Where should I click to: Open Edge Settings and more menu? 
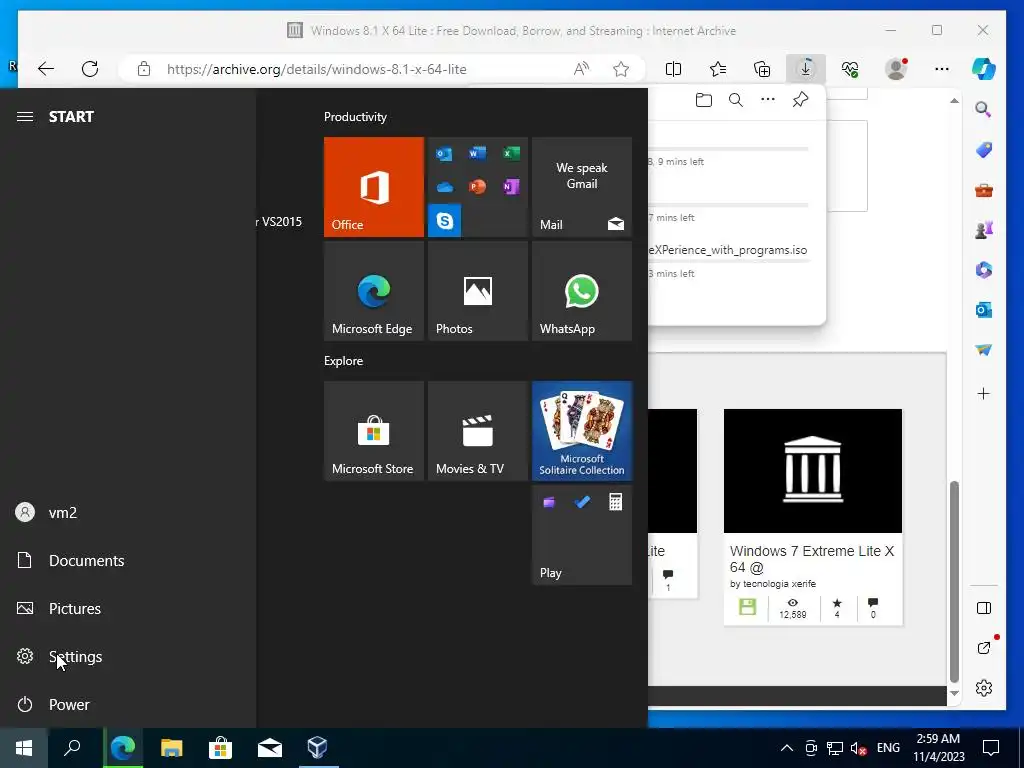pyautogui.click(x=941, y=69)
